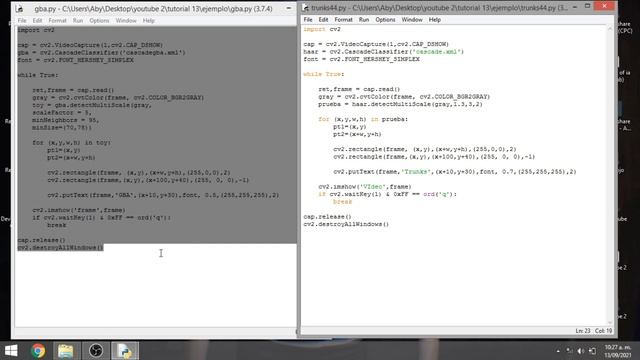This screenshot has width=640, height=360.
Task: Click the 'GBA' putText line in gba.py
Action: click(163, 196)
